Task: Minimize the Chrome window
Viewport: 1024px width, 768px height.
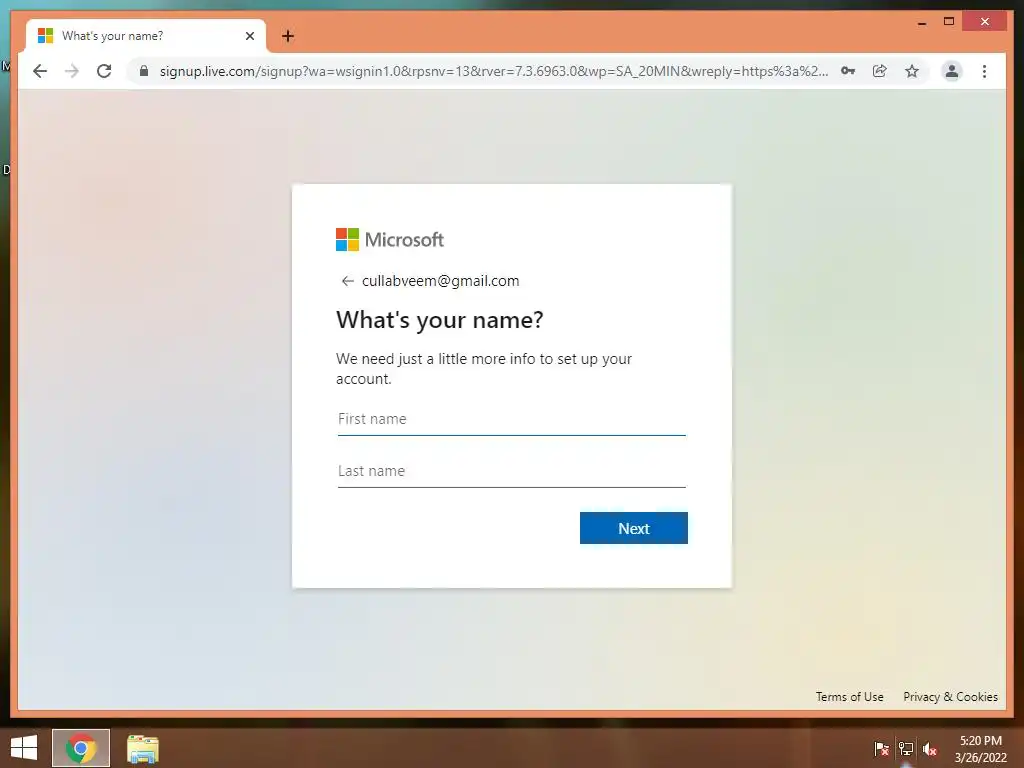Action: pos(921,22)
